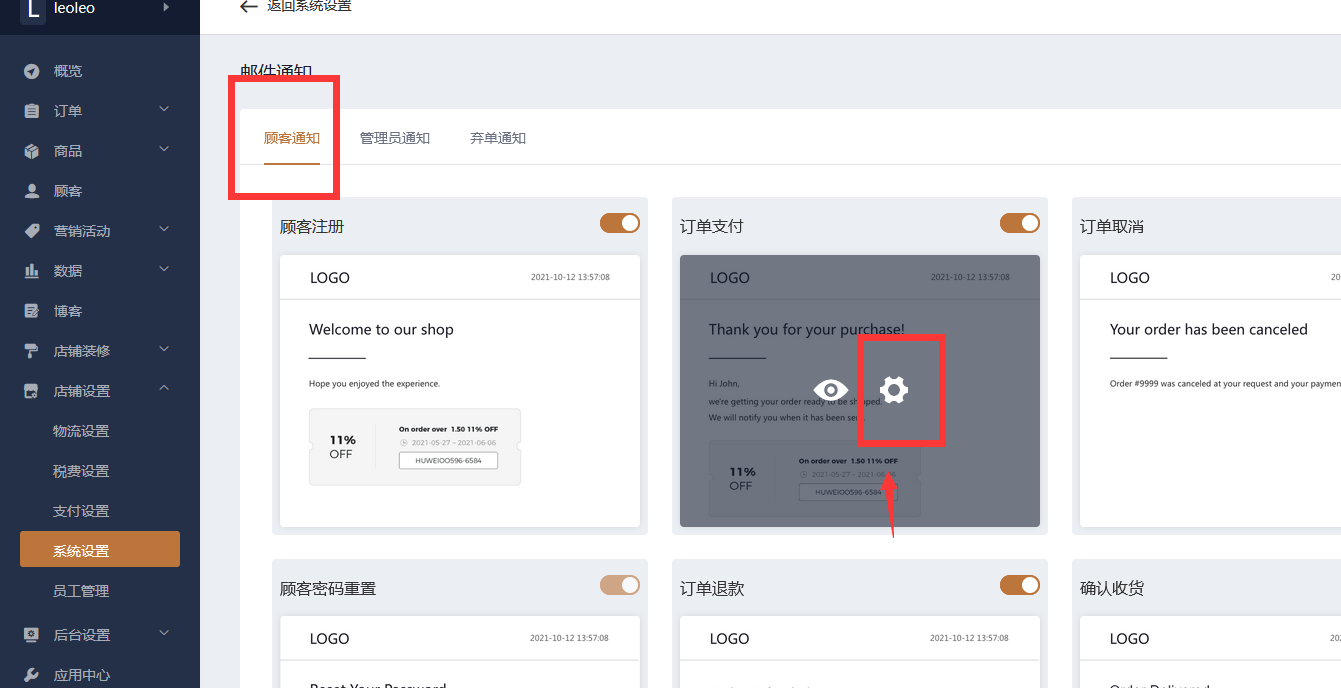Click 订单取消 card title
The width and height of the screenshot is (1341, 688).
(1112, 227)
